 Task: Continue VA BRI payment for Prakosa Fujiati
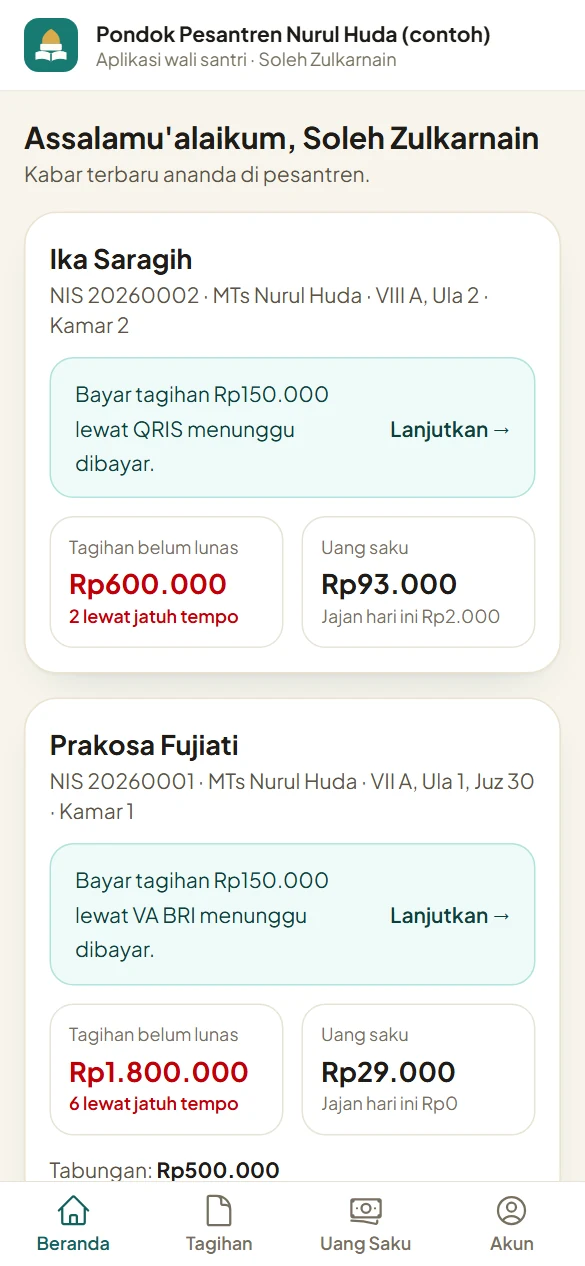(x=450, y=916)
